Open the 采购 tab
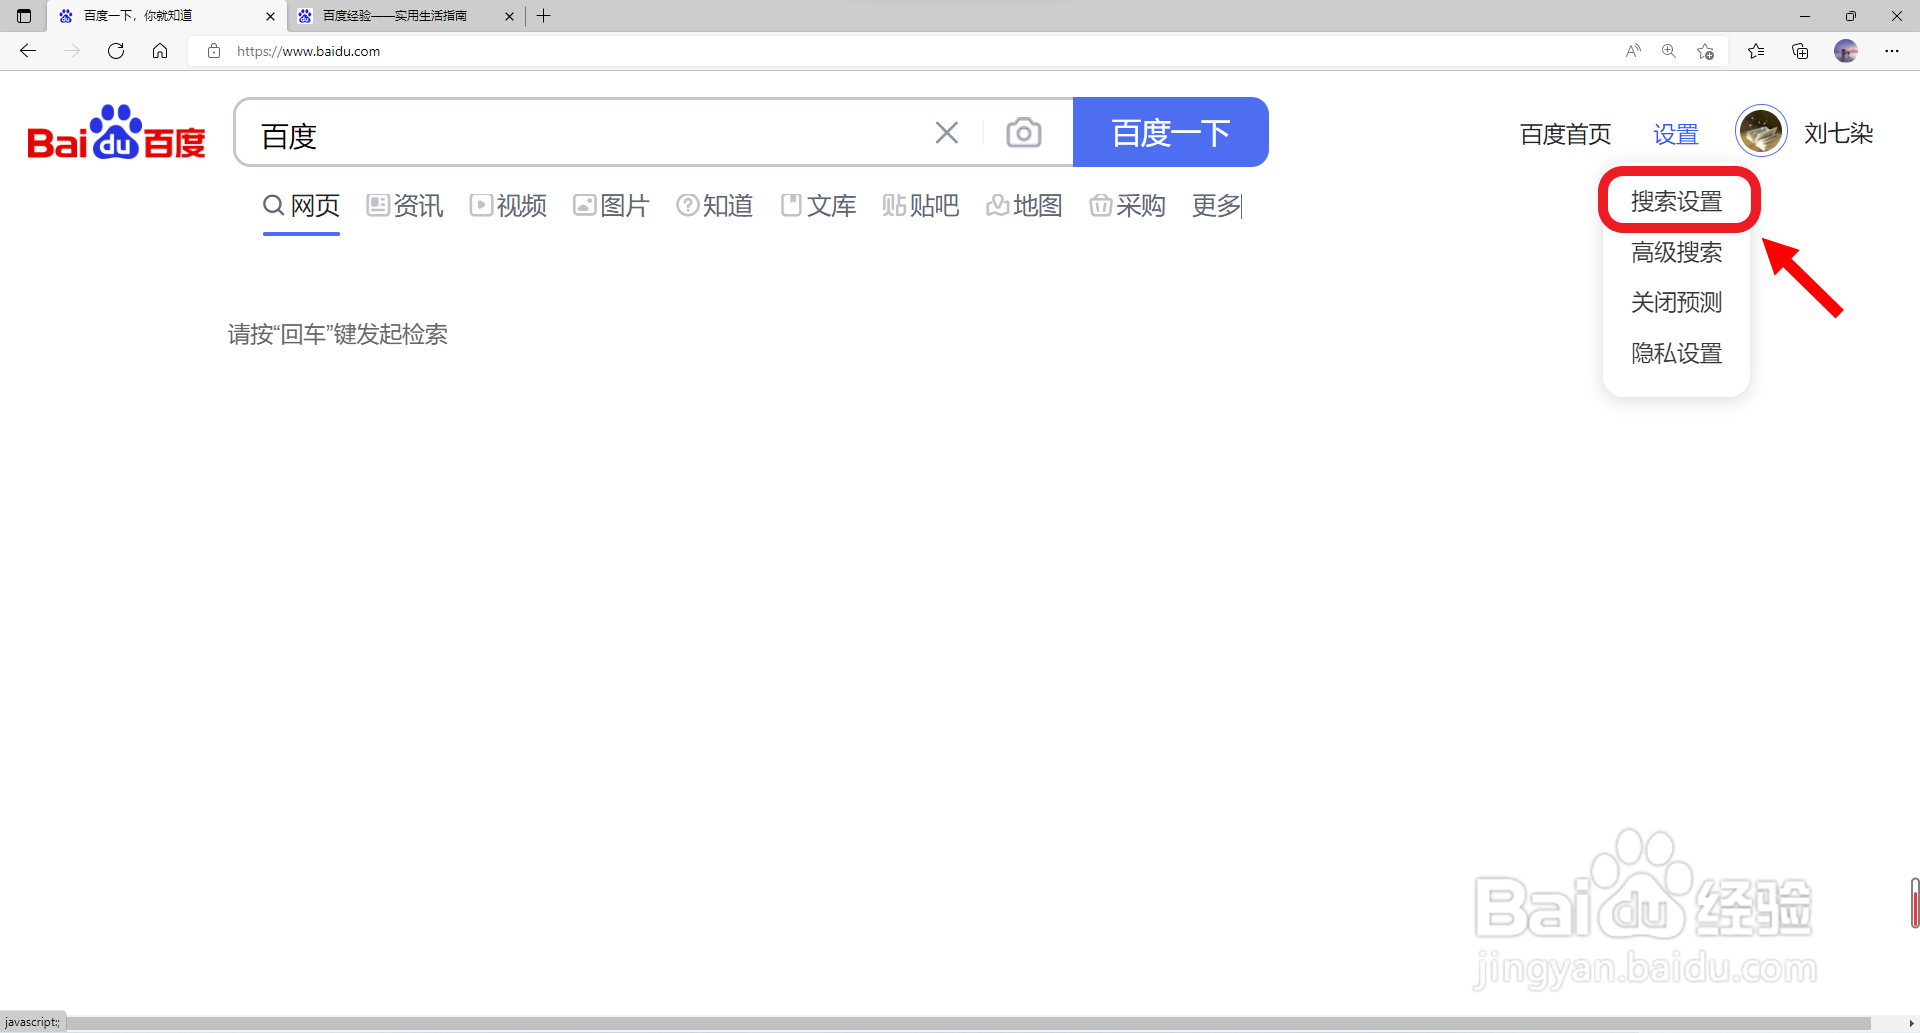1920x1033 pixels. point(1127,205)
